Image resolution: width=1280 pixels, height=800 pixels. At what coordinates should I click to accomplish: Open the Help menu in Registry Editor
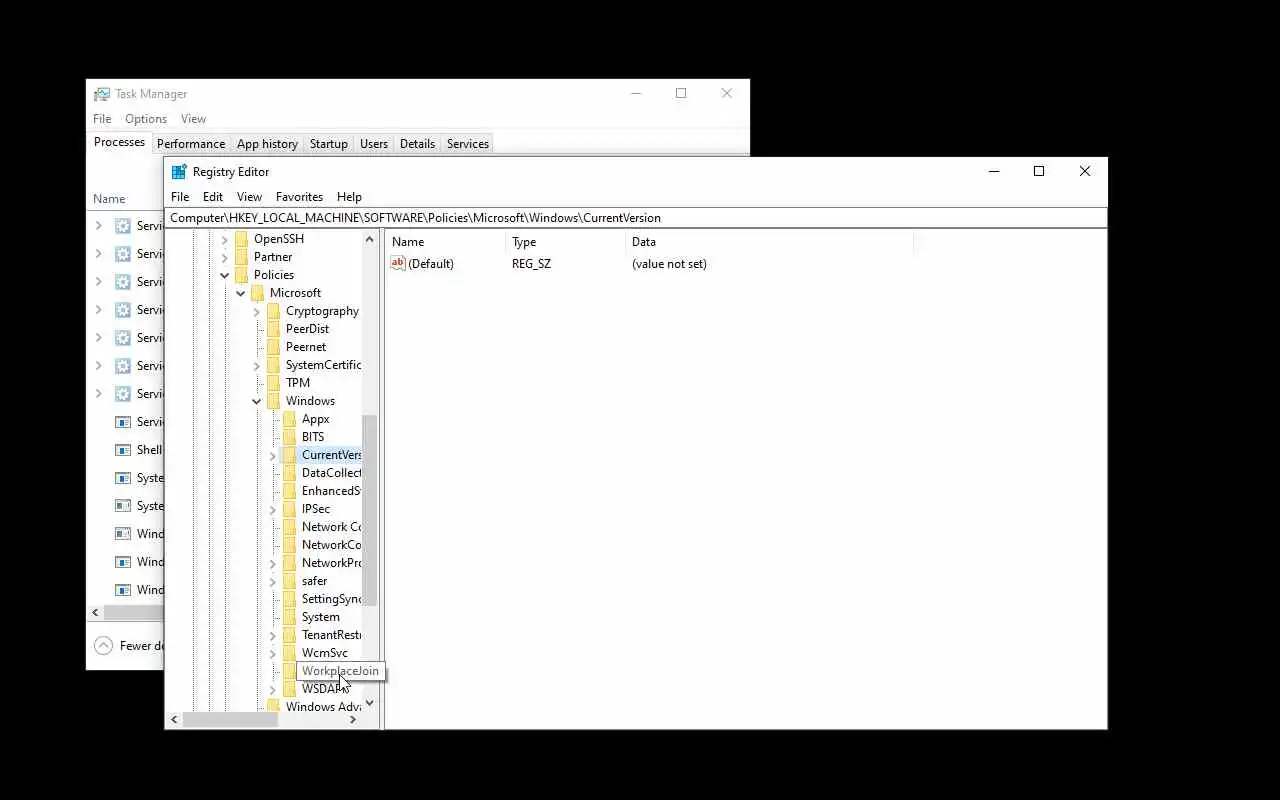click(349, 197)
